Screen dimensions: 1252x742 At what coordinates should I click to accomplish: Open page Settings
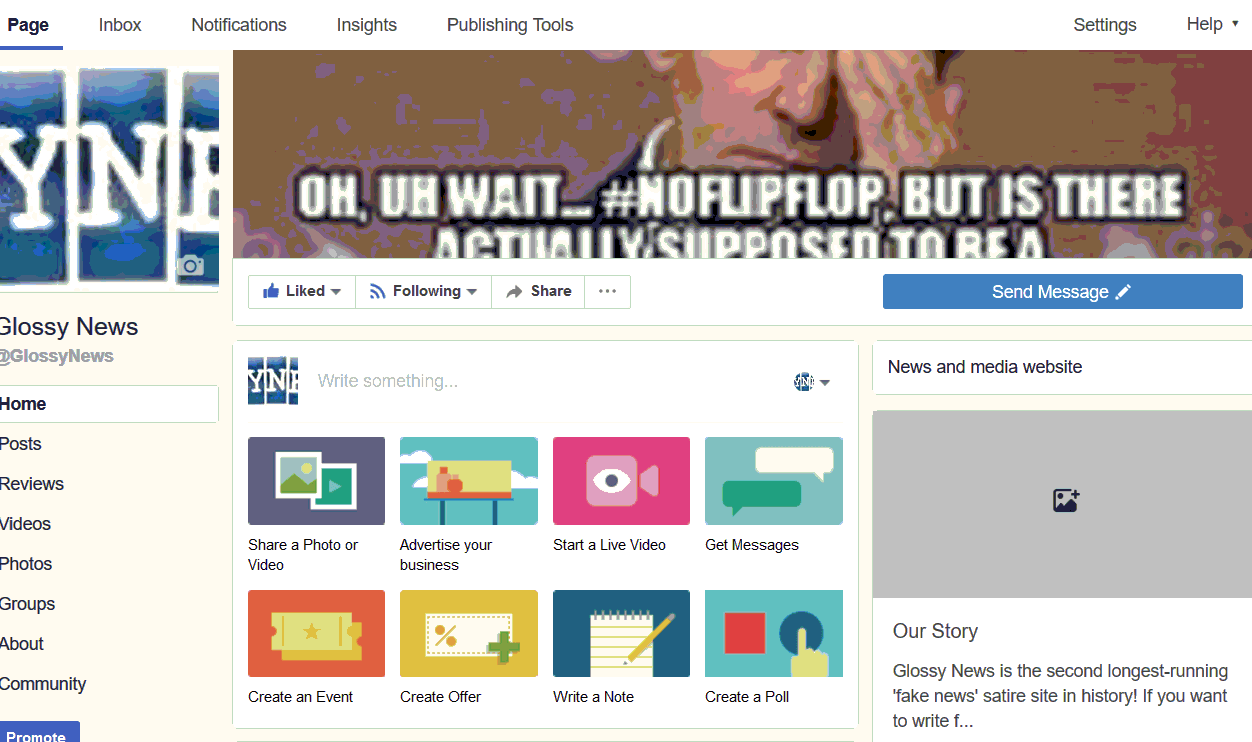1105,25
